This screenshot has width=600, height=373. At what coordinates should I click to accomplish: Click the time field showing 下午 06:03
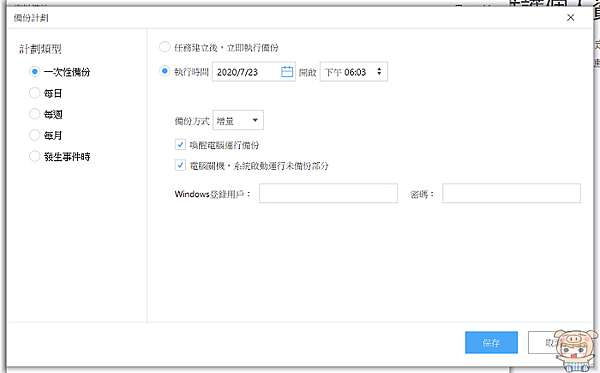coord(354,72)
